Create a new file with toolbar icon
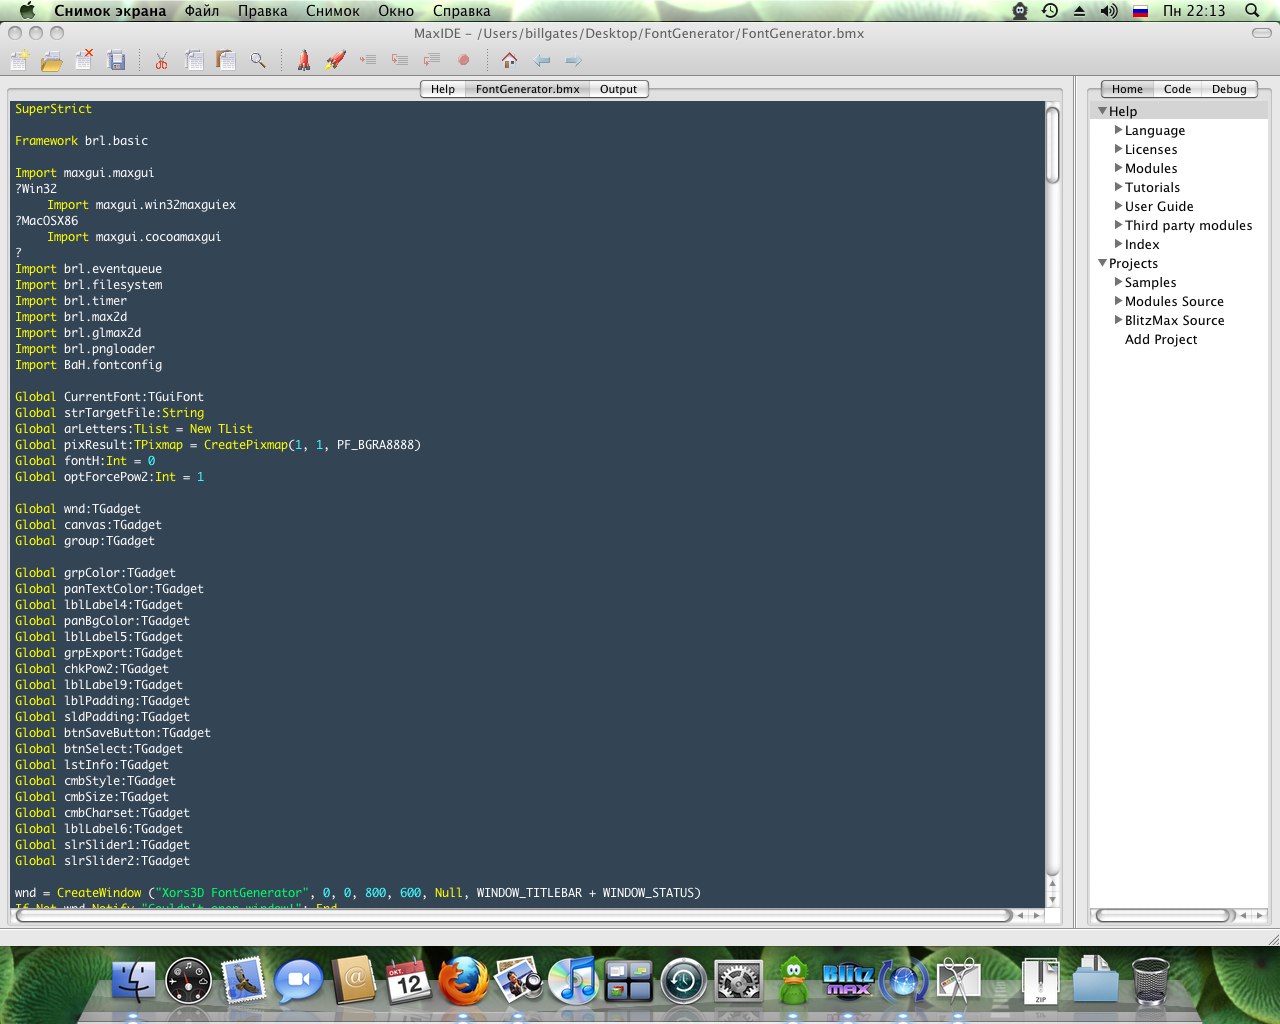Image resolution: width=1280 pixels, height=1024 pixels. (x=19, y=61)
